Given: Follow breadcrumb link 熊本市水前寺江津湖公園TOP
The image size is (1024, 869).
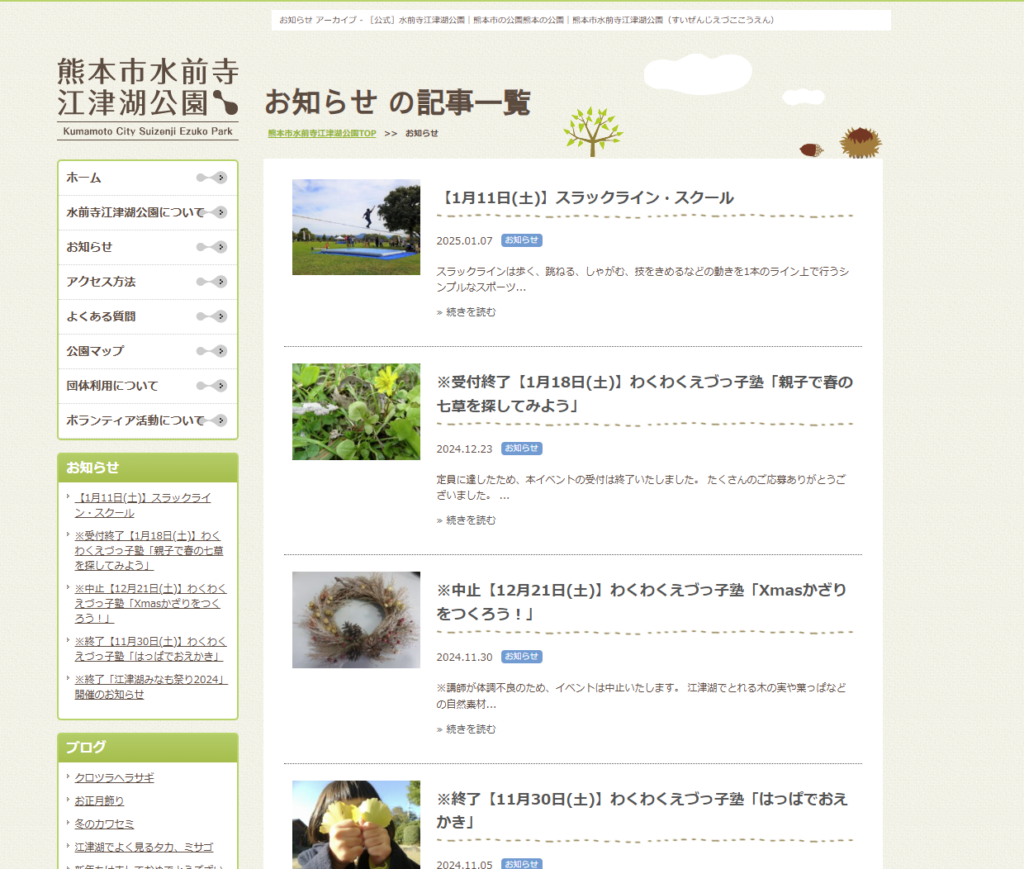Looking at the screenshot, I should click(x=322, y=133).
